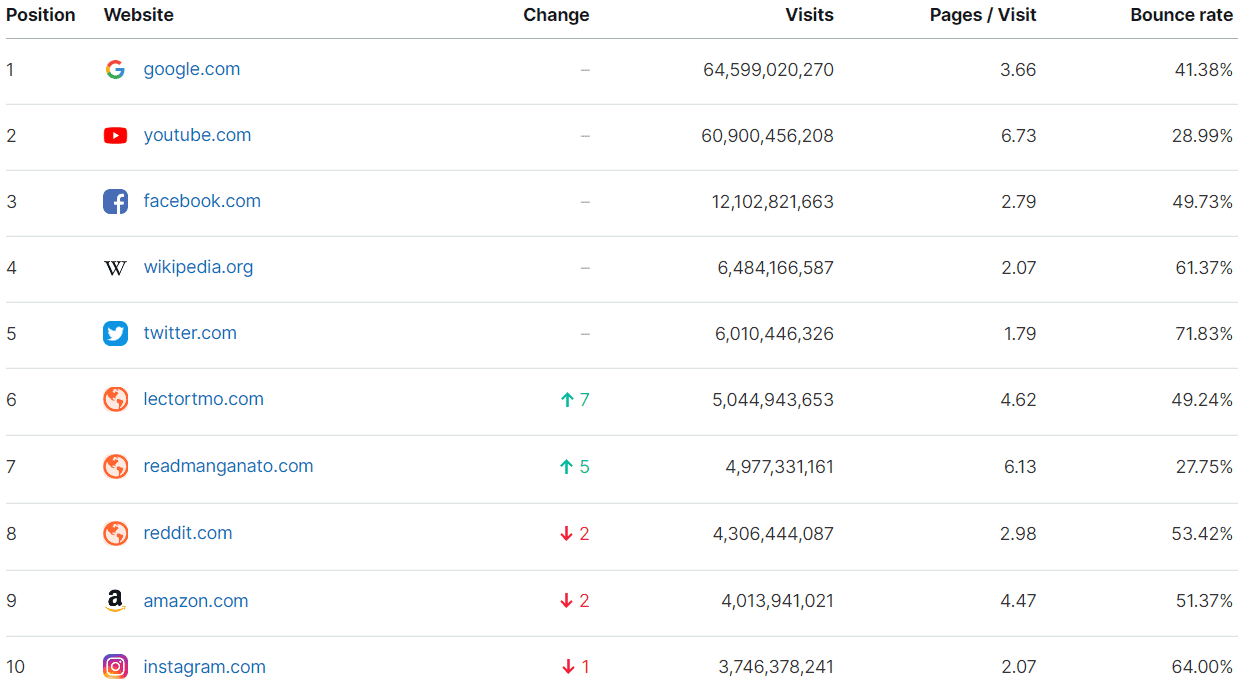
Task: Click the green up 7 change indicator
Action: click(x=575, y=400)
